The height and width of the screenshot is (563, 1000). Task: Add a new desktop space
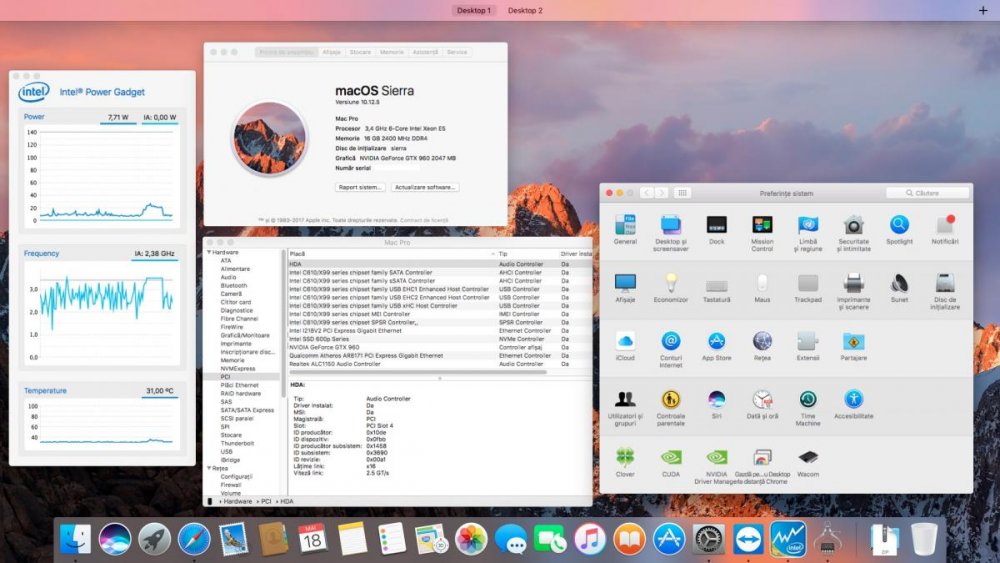[x=983, y=10]
